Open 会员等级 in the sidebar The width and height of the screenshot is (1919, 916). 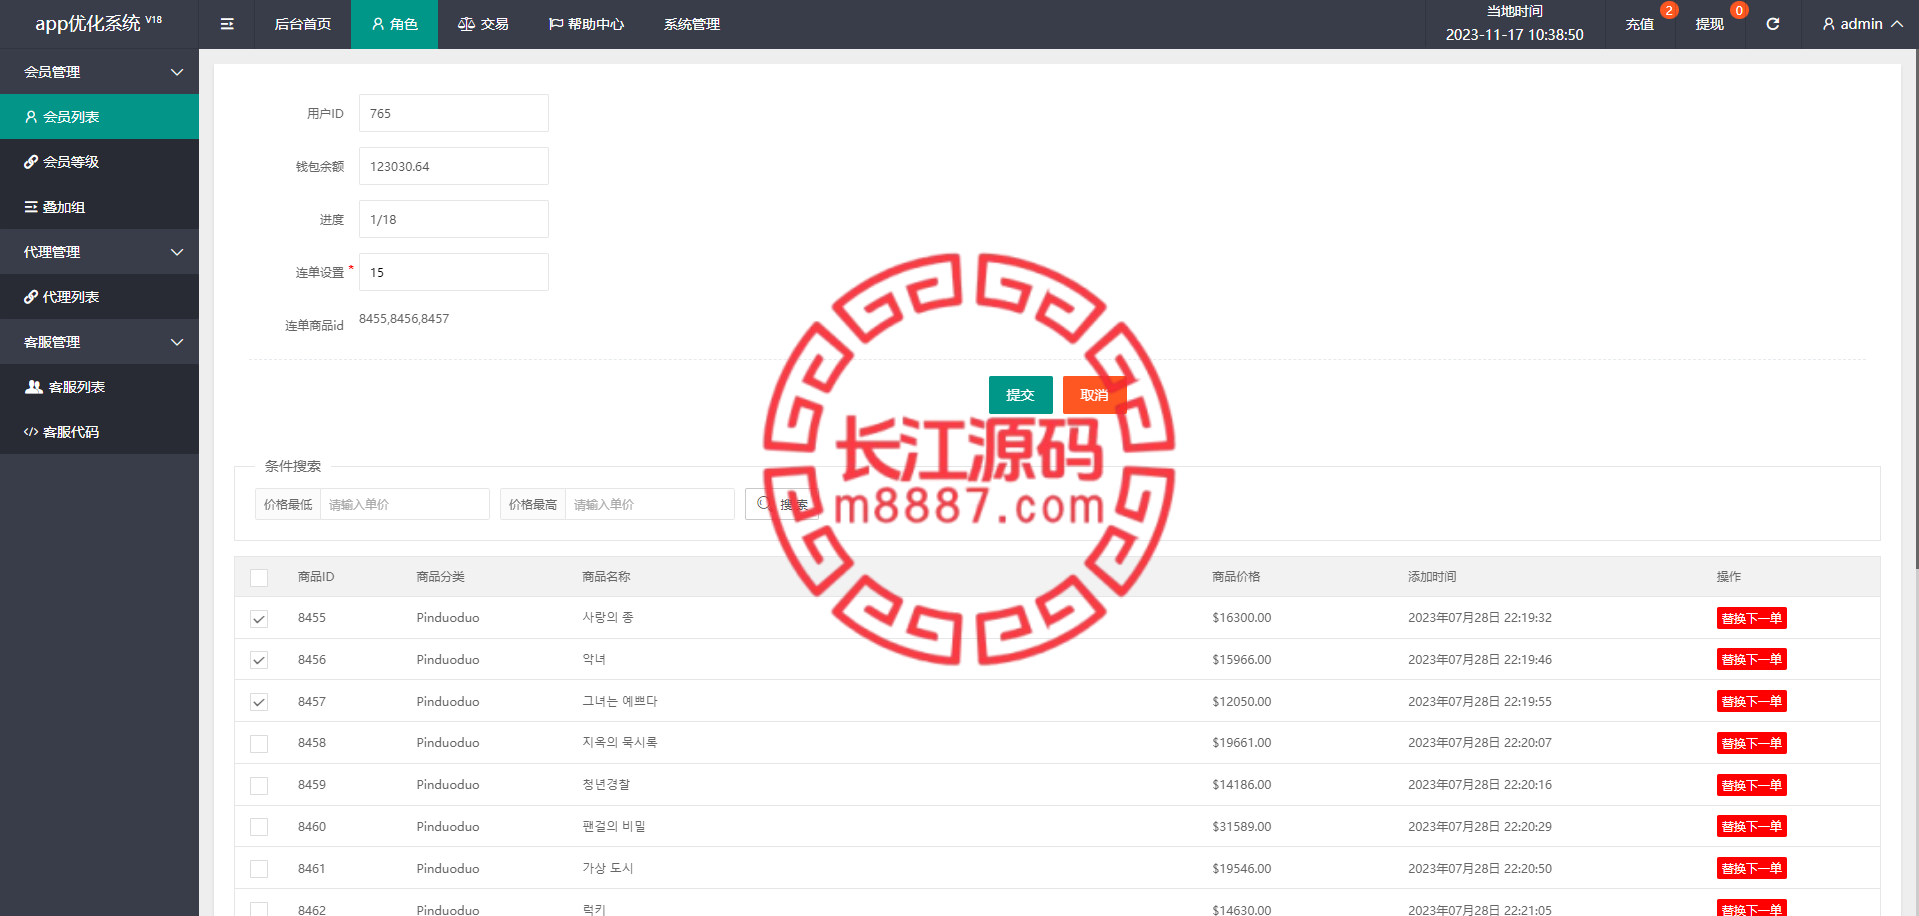coord(99,162)
